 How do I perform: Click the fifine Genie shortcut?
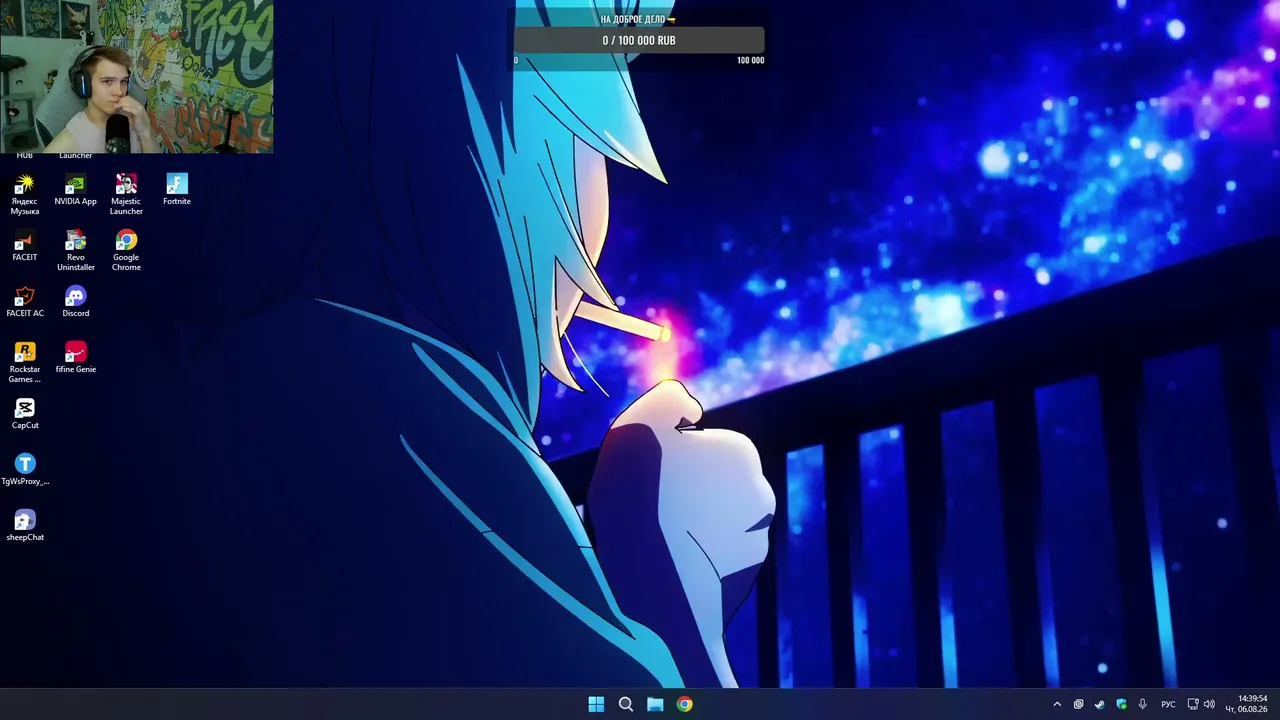tap(76, 358)
